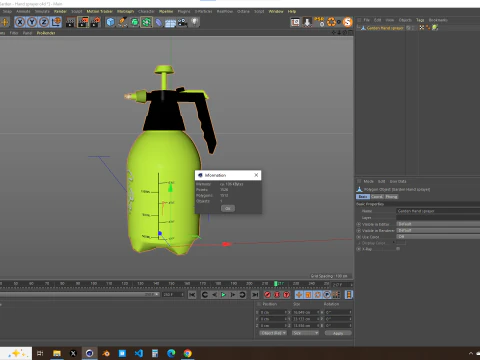The image size is (480, 360).
Task: Toggle the Y axis lock
Action: [32, 22]
